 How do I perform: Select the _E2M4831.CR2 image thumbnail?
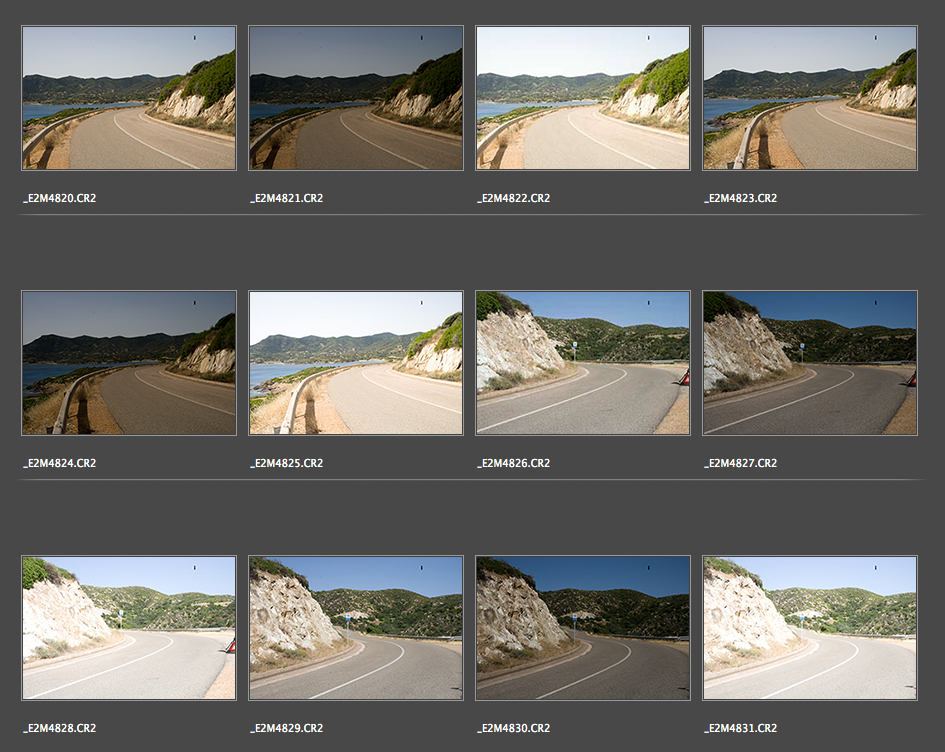(x=810, y=628)
